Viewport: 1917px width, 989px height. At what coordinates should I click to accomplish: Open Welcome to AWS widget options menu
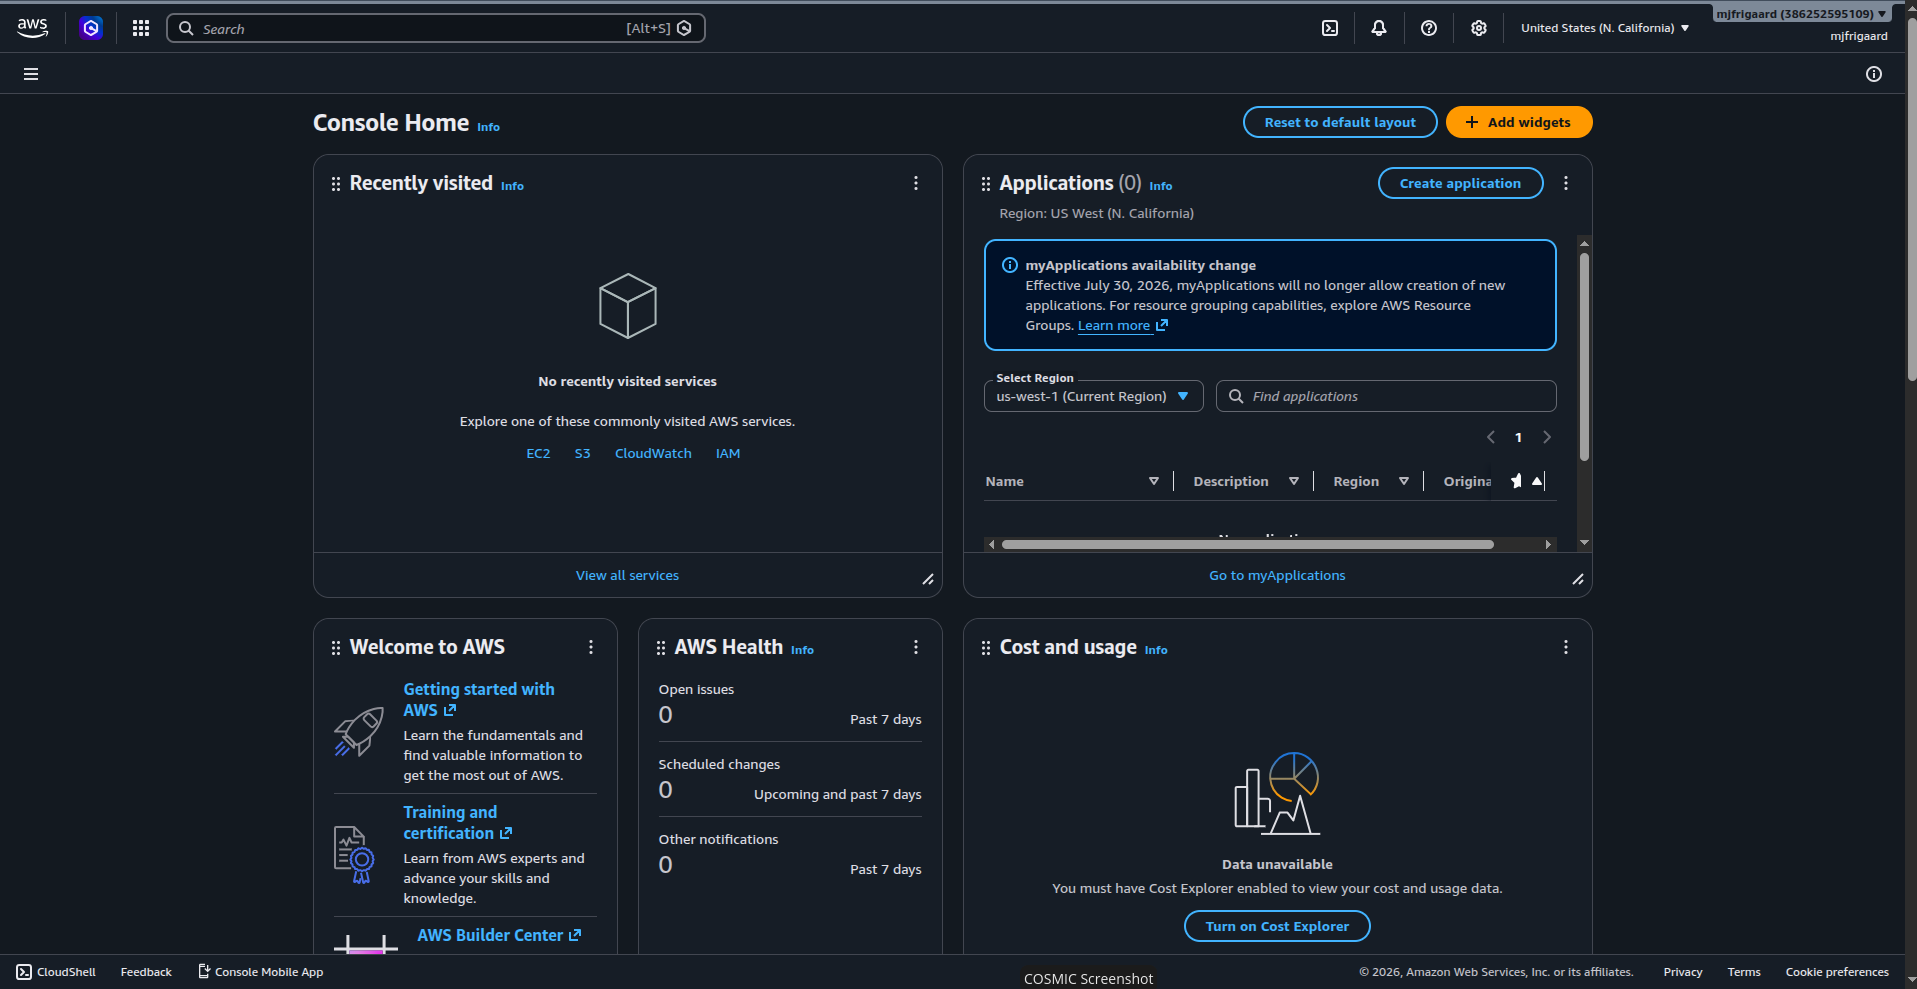[x=591, y=647]
